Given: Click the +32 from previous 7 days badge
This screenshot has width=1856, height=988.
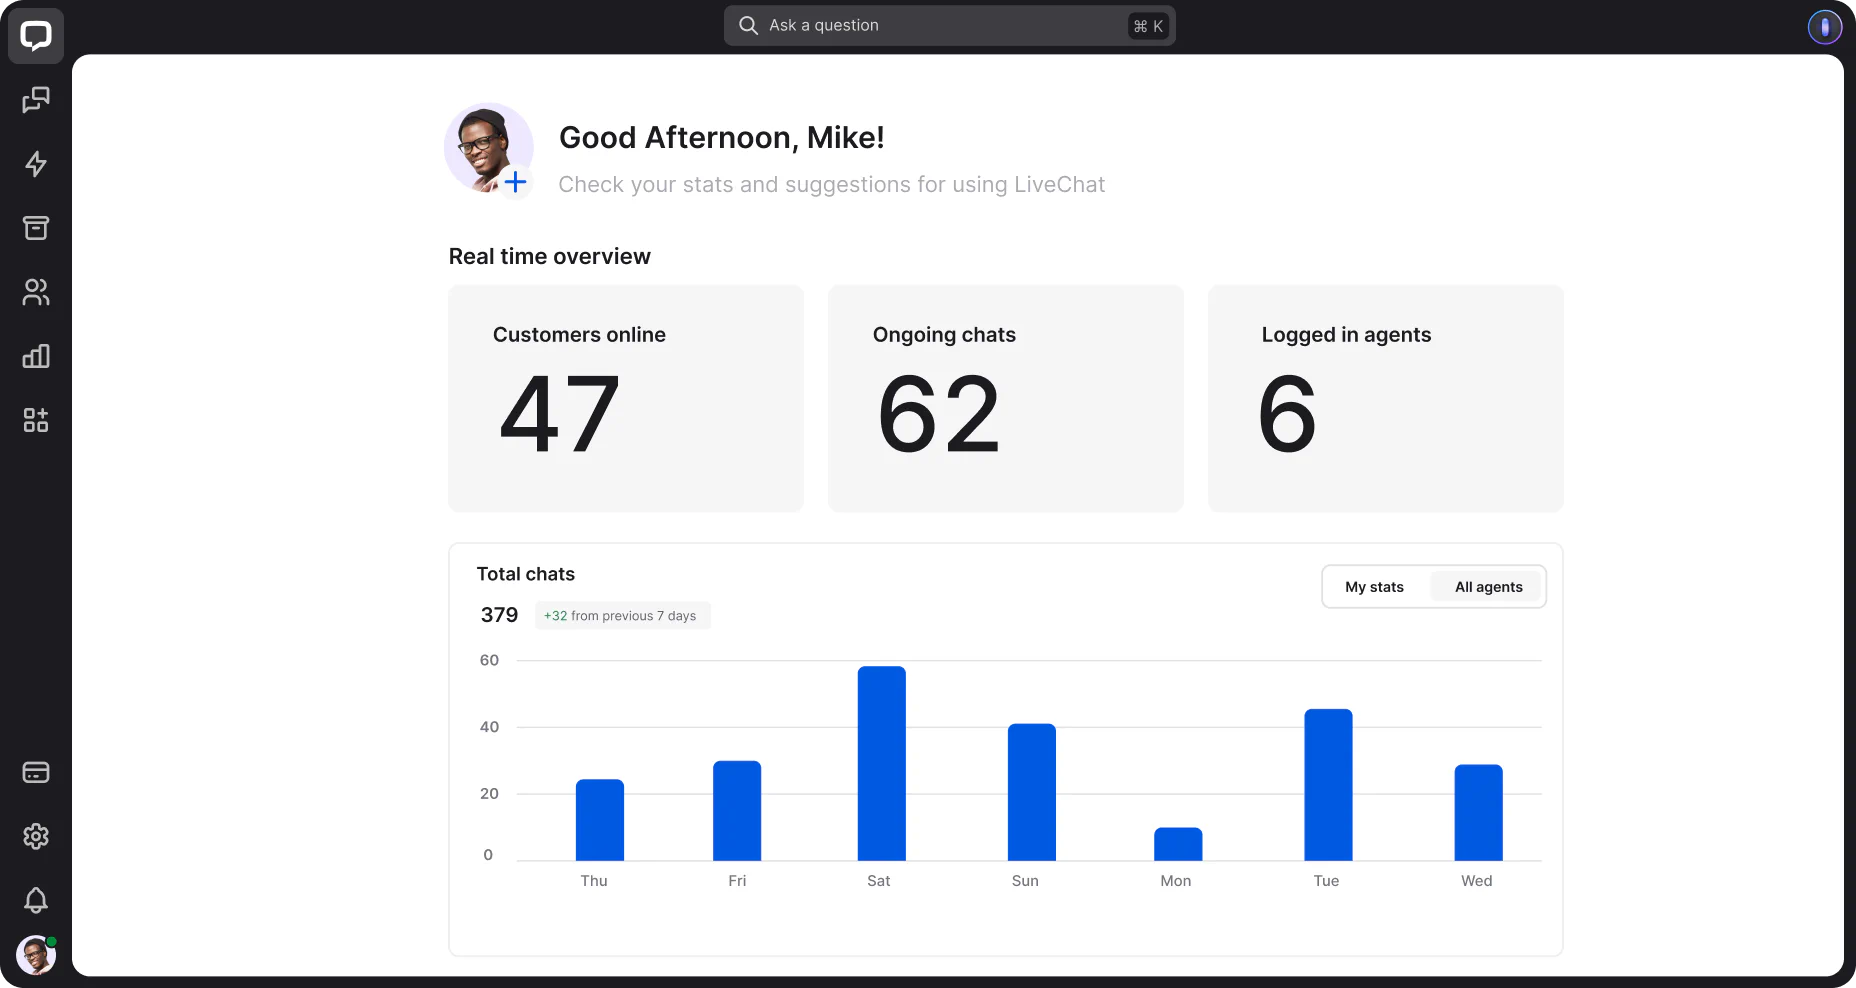Looking at the screenshot, I should 622,615.
